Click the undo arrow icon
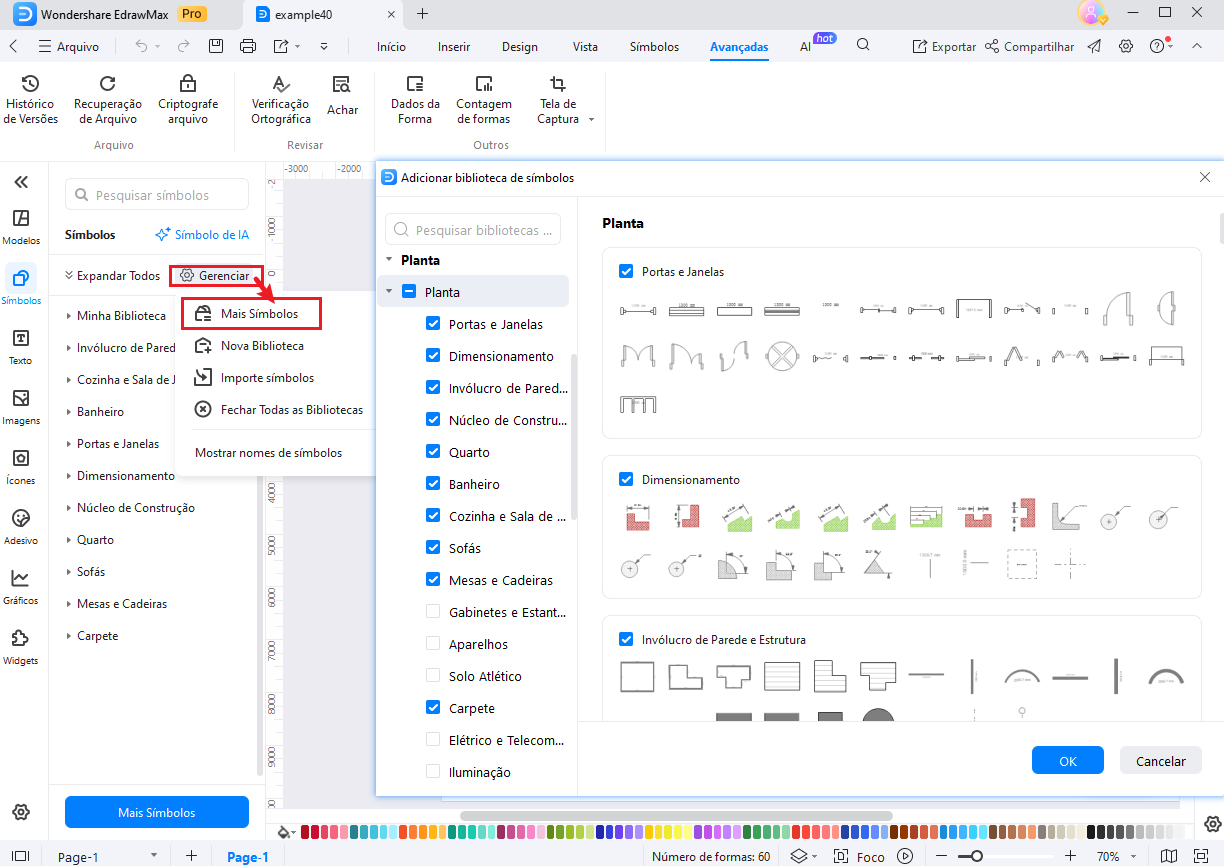1224x866 pixels. point(141,46)
